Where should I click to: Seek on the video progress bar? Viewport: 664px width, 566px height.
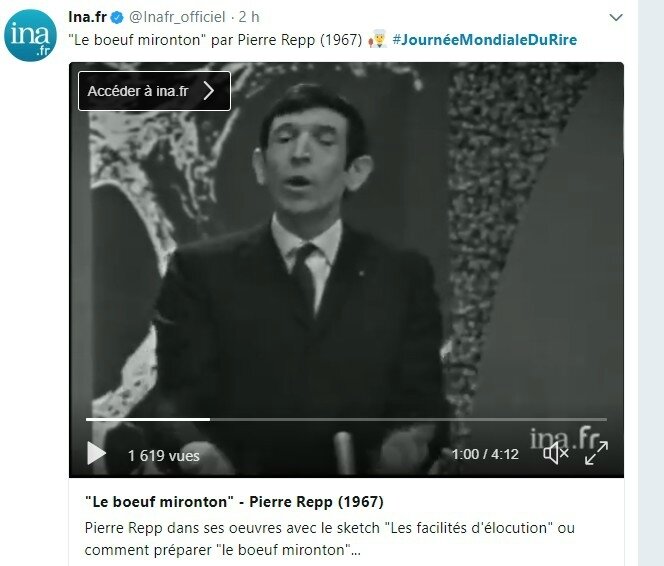[x=346, y=419]
